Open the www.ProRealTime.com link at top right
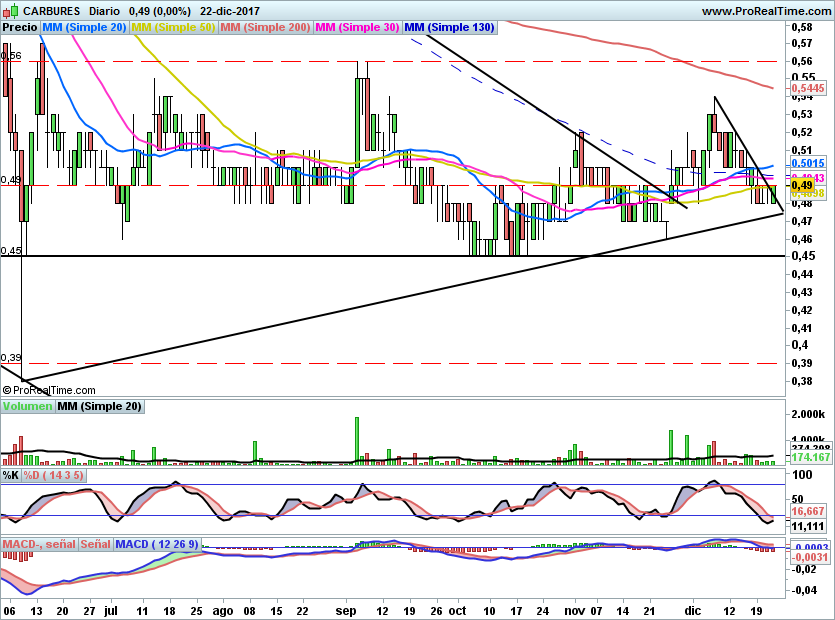 (x=765, y=11)
